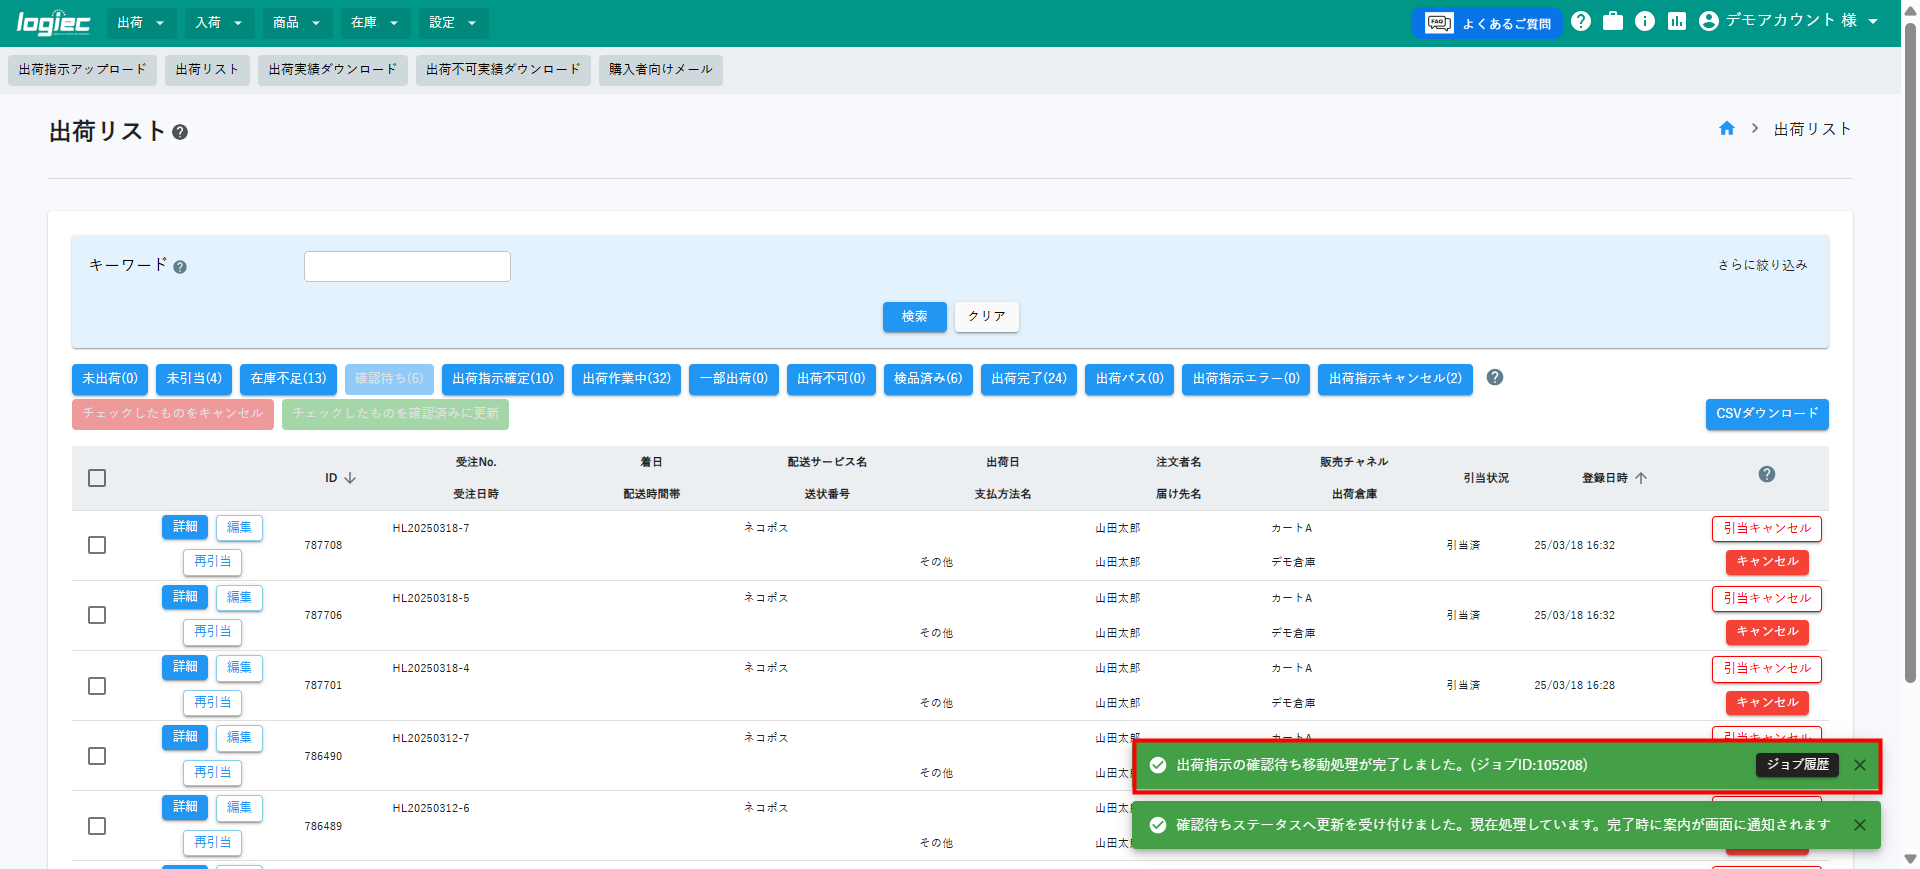Expand the 出荷 dropdown menu

tap(141, 23)
